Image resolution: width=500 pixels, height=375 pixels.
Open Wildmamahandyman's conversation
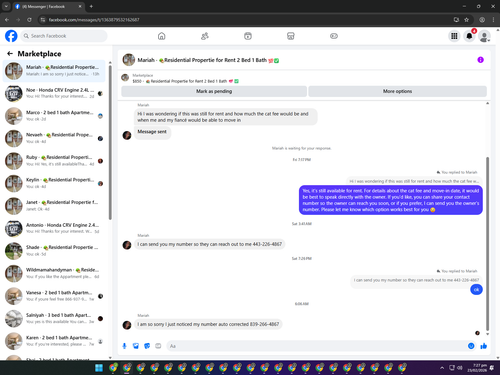54,273
